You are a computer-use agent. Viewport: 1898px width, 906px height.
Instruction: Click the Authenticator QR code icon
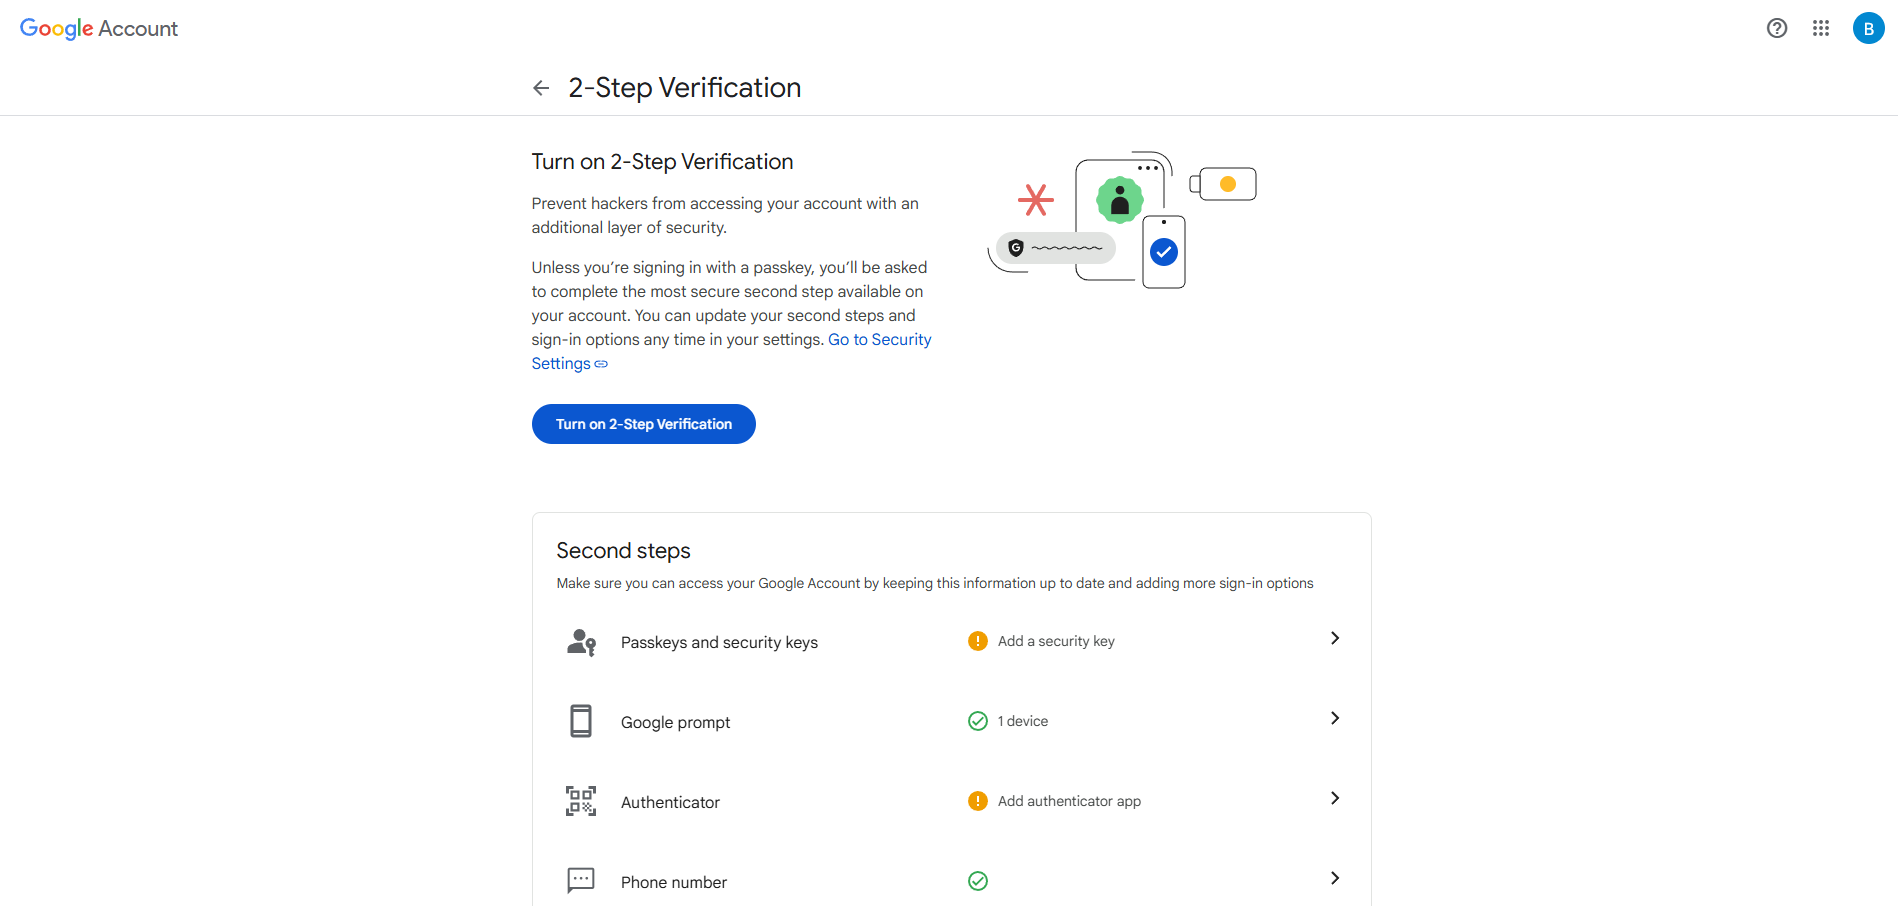click(x=581, y=801)
